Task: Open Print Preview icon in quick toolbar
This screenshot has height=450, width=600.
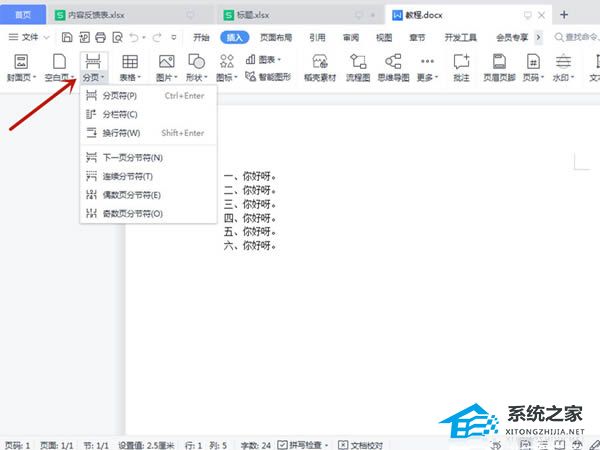Action: click(117, 37)
